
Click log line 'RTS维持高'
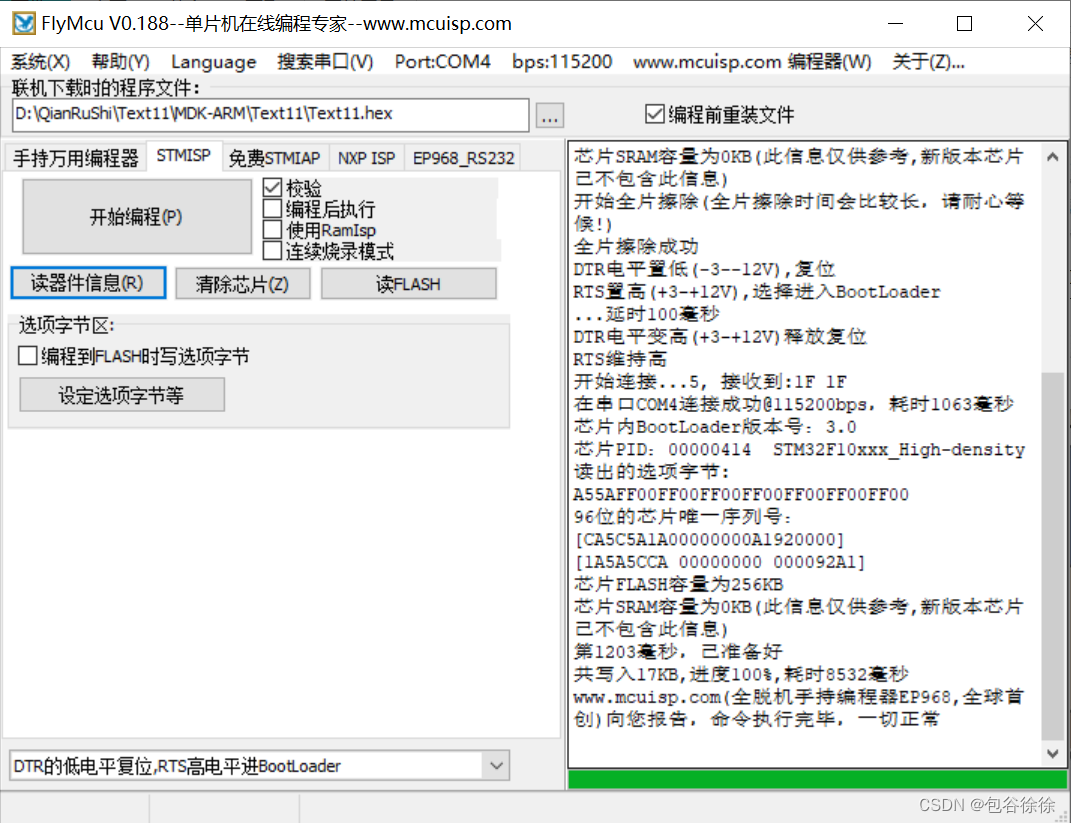620,359
